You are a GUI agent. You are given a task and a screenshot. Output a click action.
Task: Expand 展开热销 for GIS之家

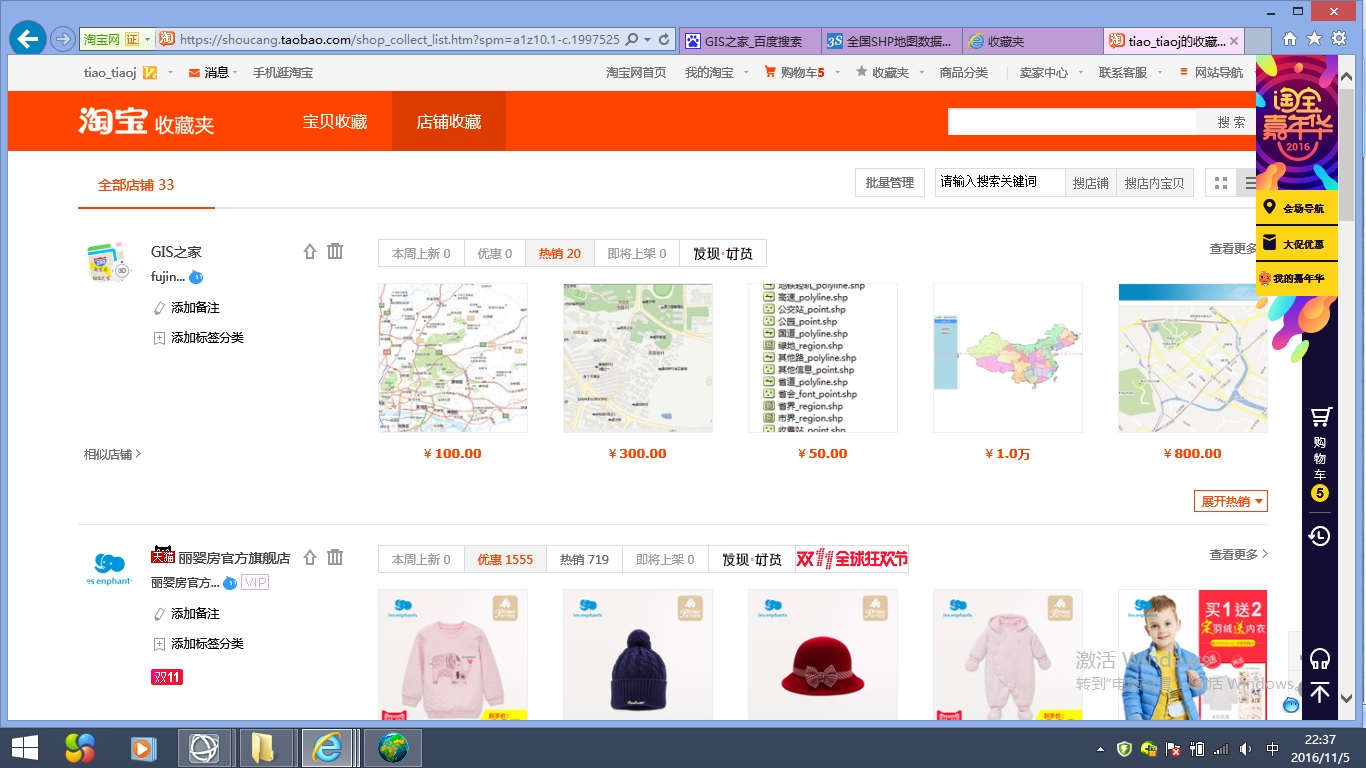point(1231,501)
